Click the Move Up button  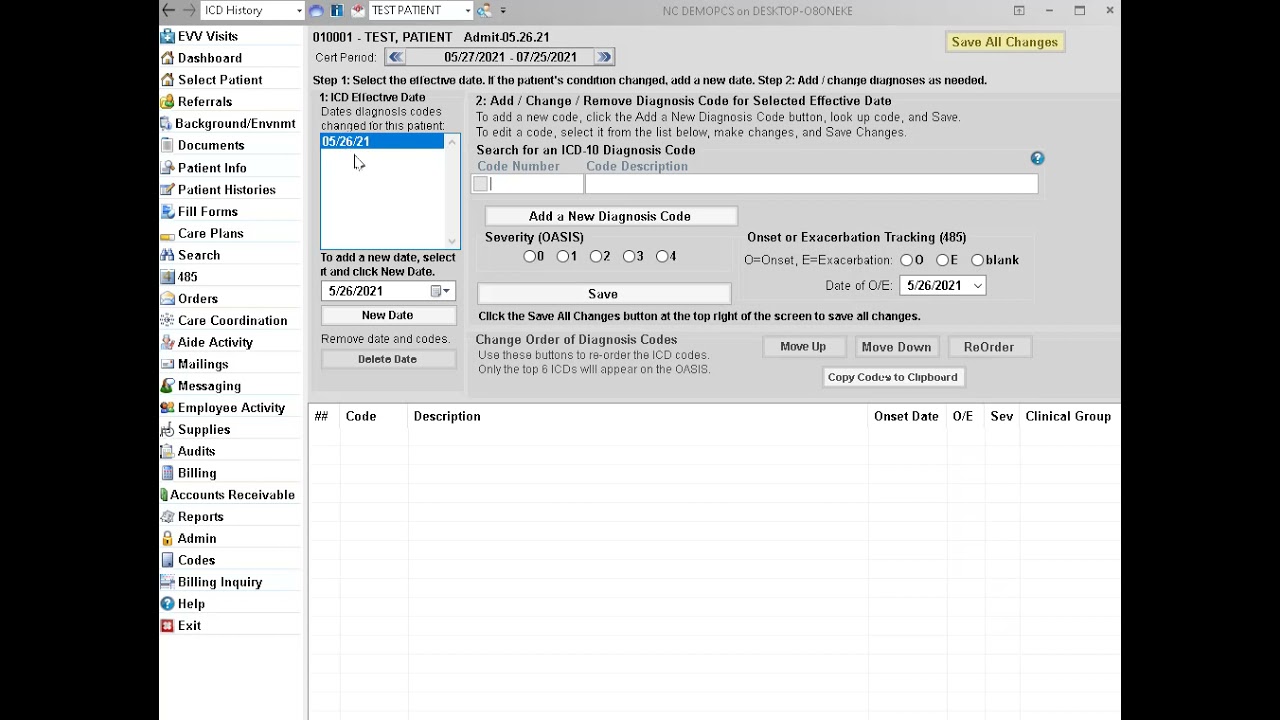point(803,347)
